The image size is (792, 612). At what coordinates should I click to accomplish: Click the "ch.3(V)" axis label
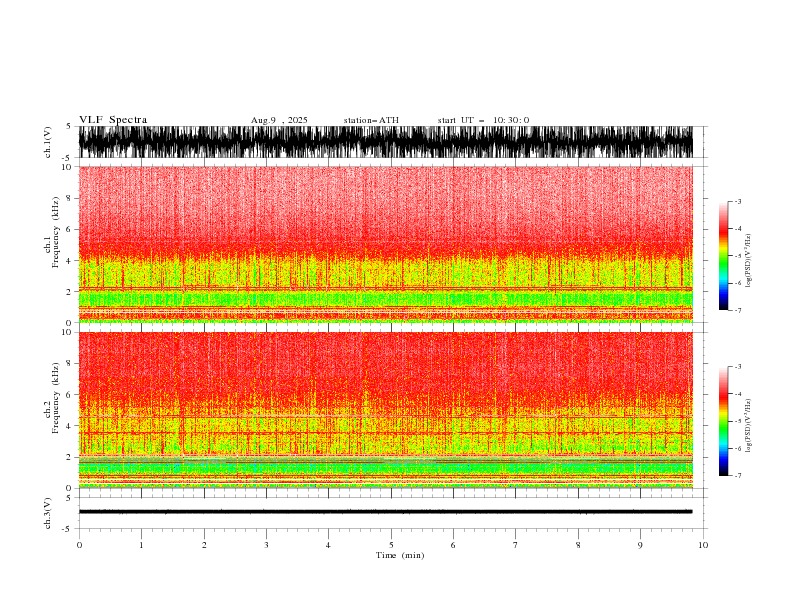(x=48, y=513)
